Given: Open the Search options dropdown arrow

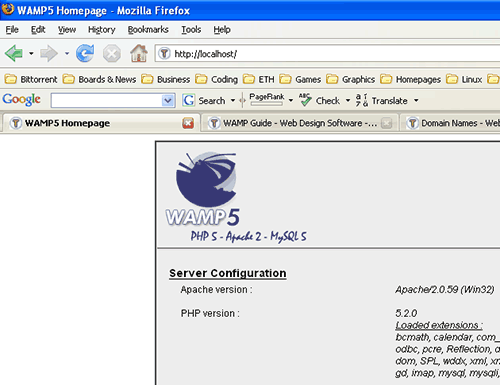Looking at the screenshot, I should click(233, 100).
